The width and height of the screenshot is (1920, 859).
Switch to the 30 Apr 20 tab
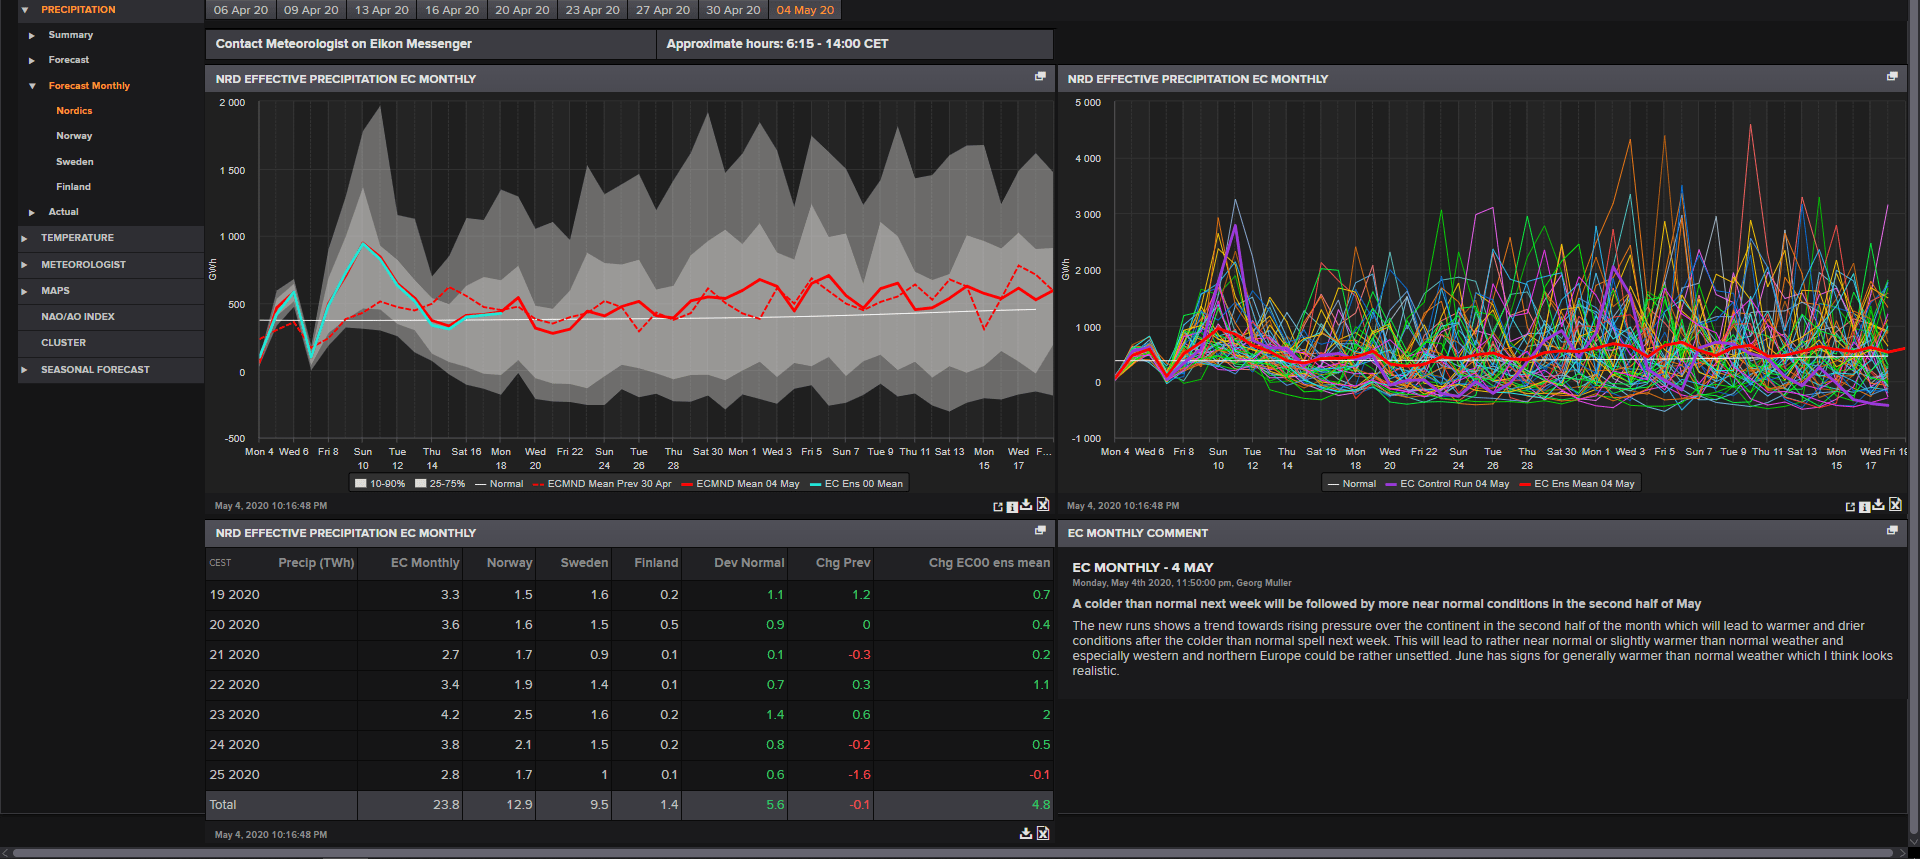[733, 10]
